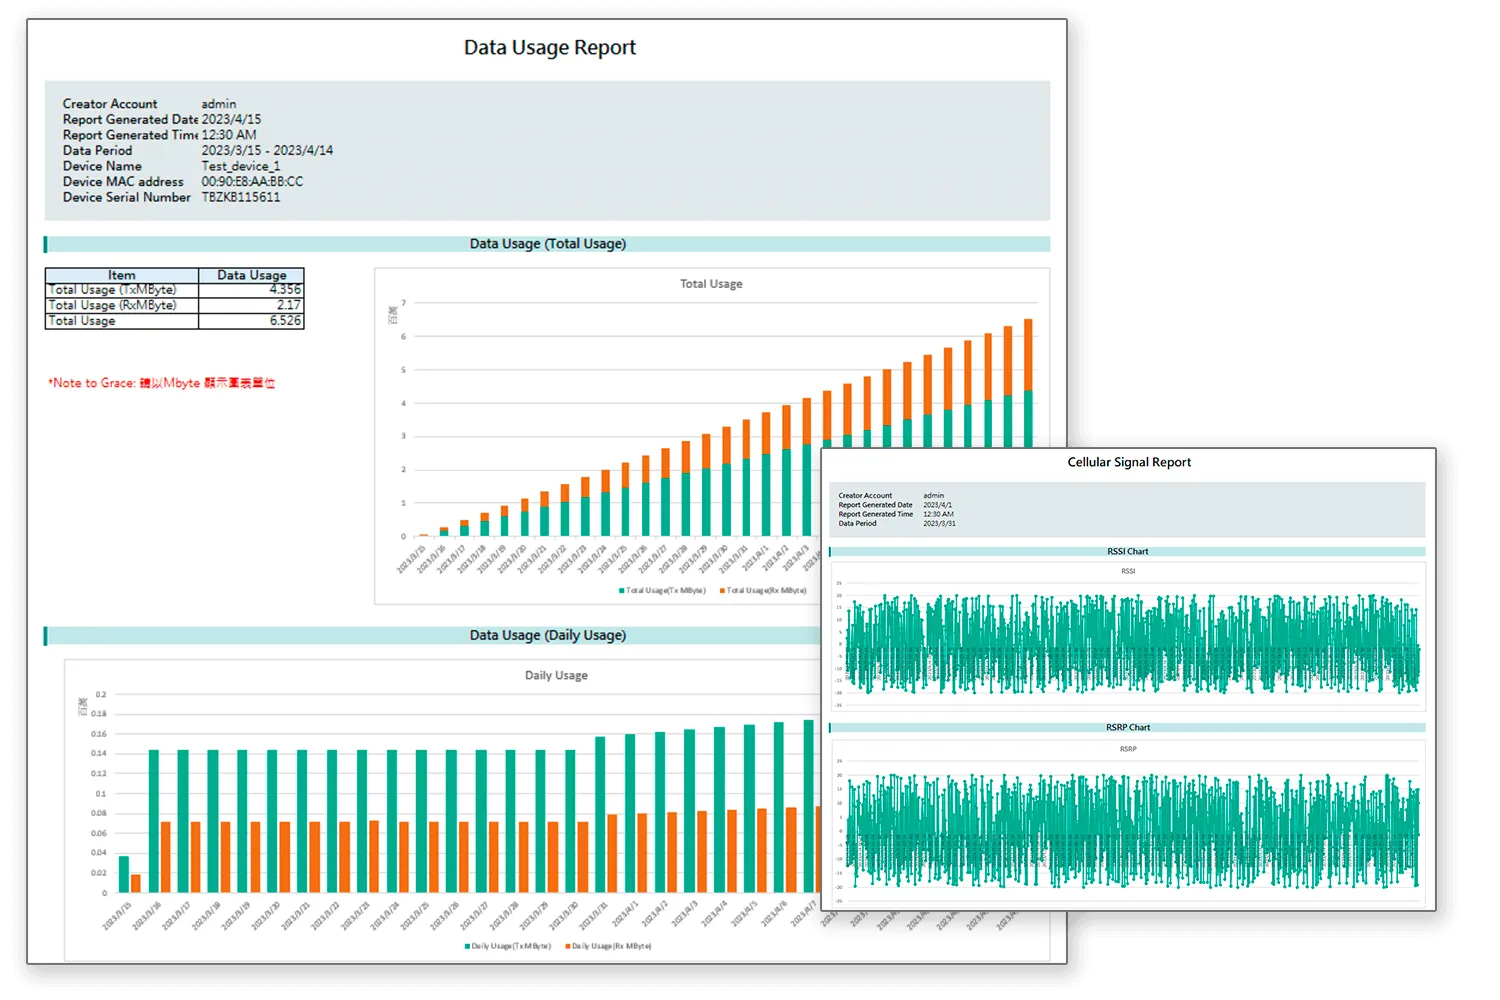The image size is (1500, 1000).
Task: Click the Total Usage chart title
Action: coord(711,284)
